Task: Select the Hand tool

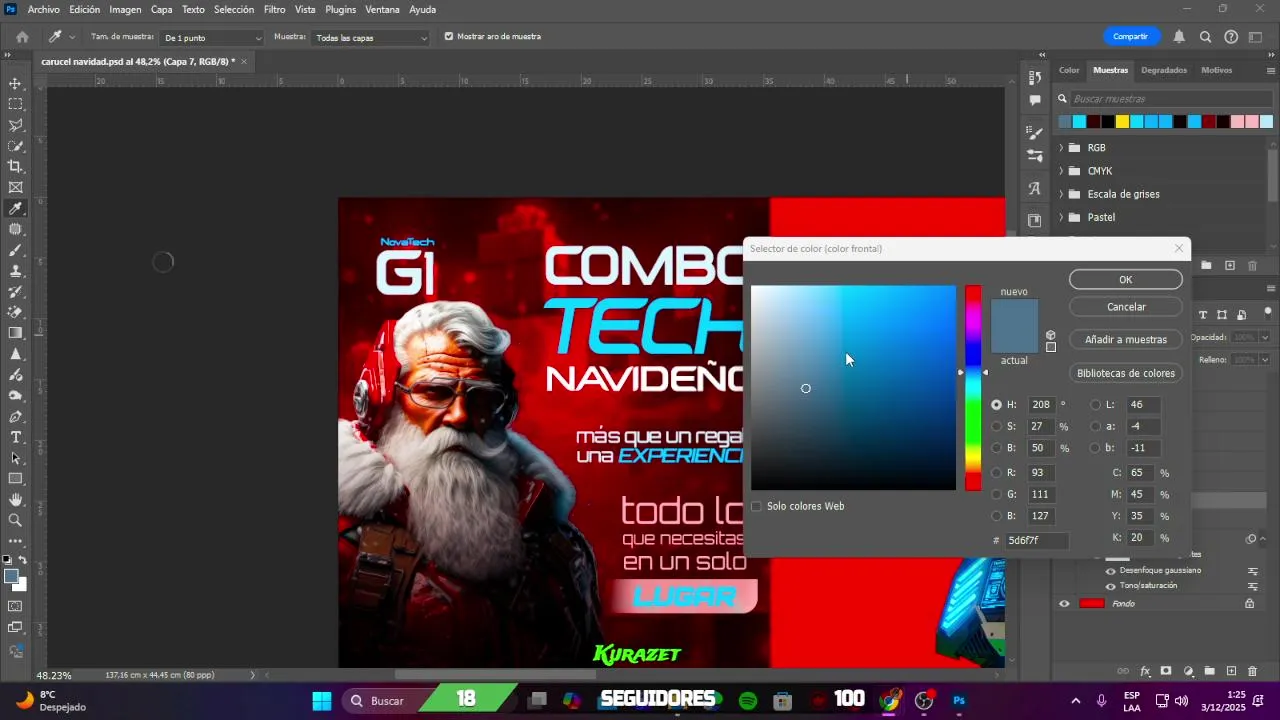Action: 15,499
